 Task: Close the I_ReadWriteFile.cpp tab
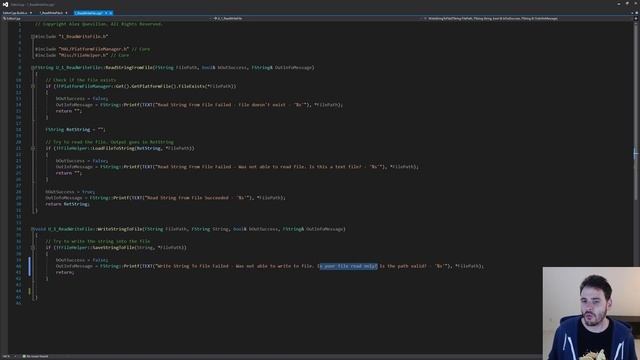[x=111, y=13]
